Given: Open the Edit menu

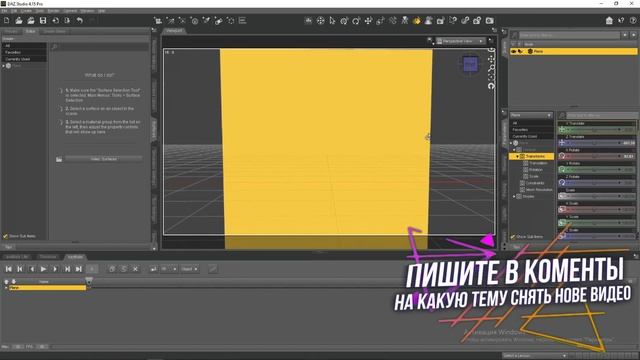Looking at the screenshot, I should click(14, 11).
